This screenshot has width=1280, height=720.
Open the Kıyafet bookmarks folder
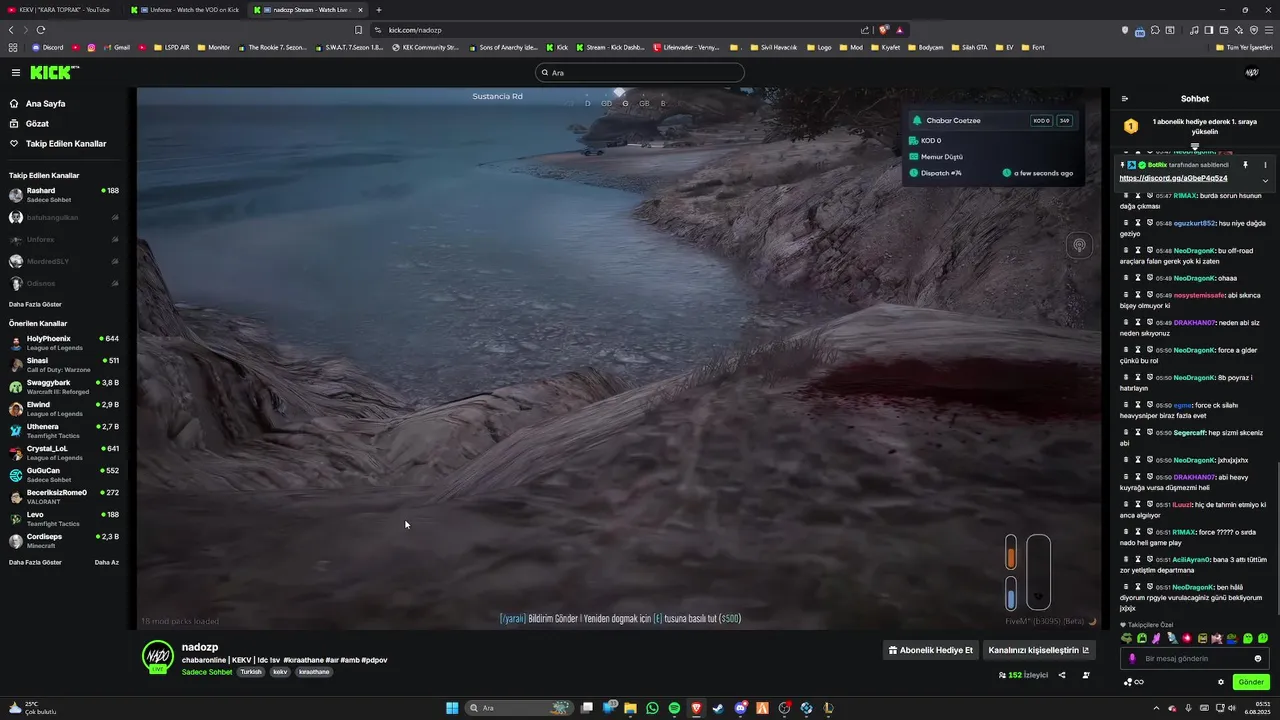pyautogui.click(x=885, y=47)
